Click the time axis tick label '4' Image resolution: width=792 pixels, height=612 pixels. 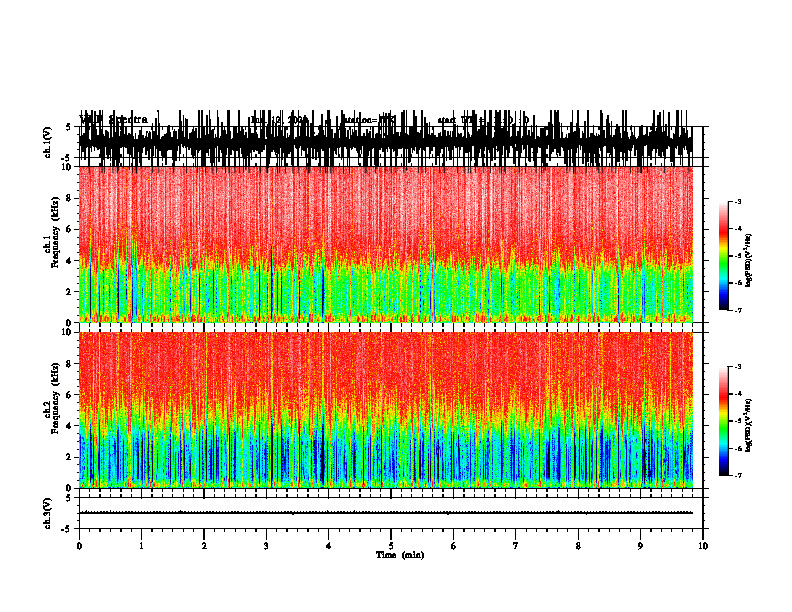[329, 546]
